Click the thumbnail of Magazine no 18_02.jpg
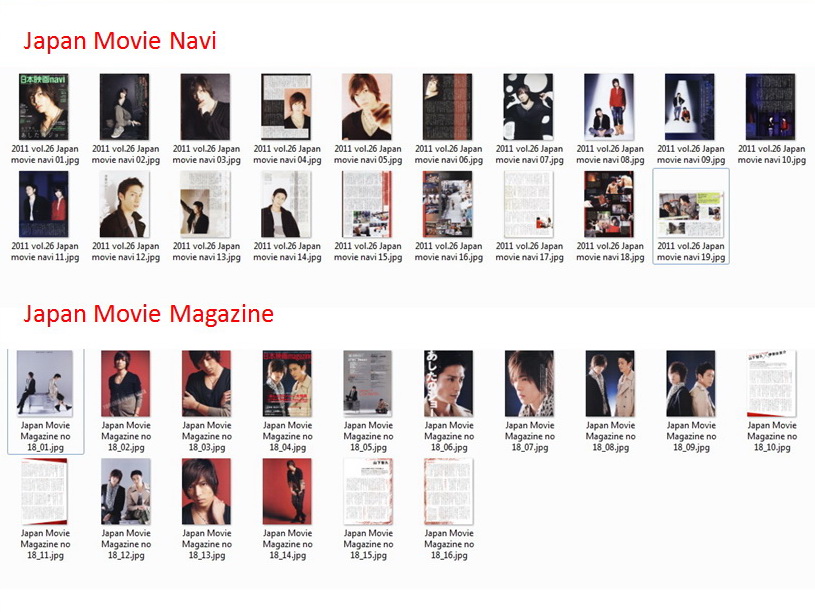This screenshot has width=815, height=612. [126, 383]
